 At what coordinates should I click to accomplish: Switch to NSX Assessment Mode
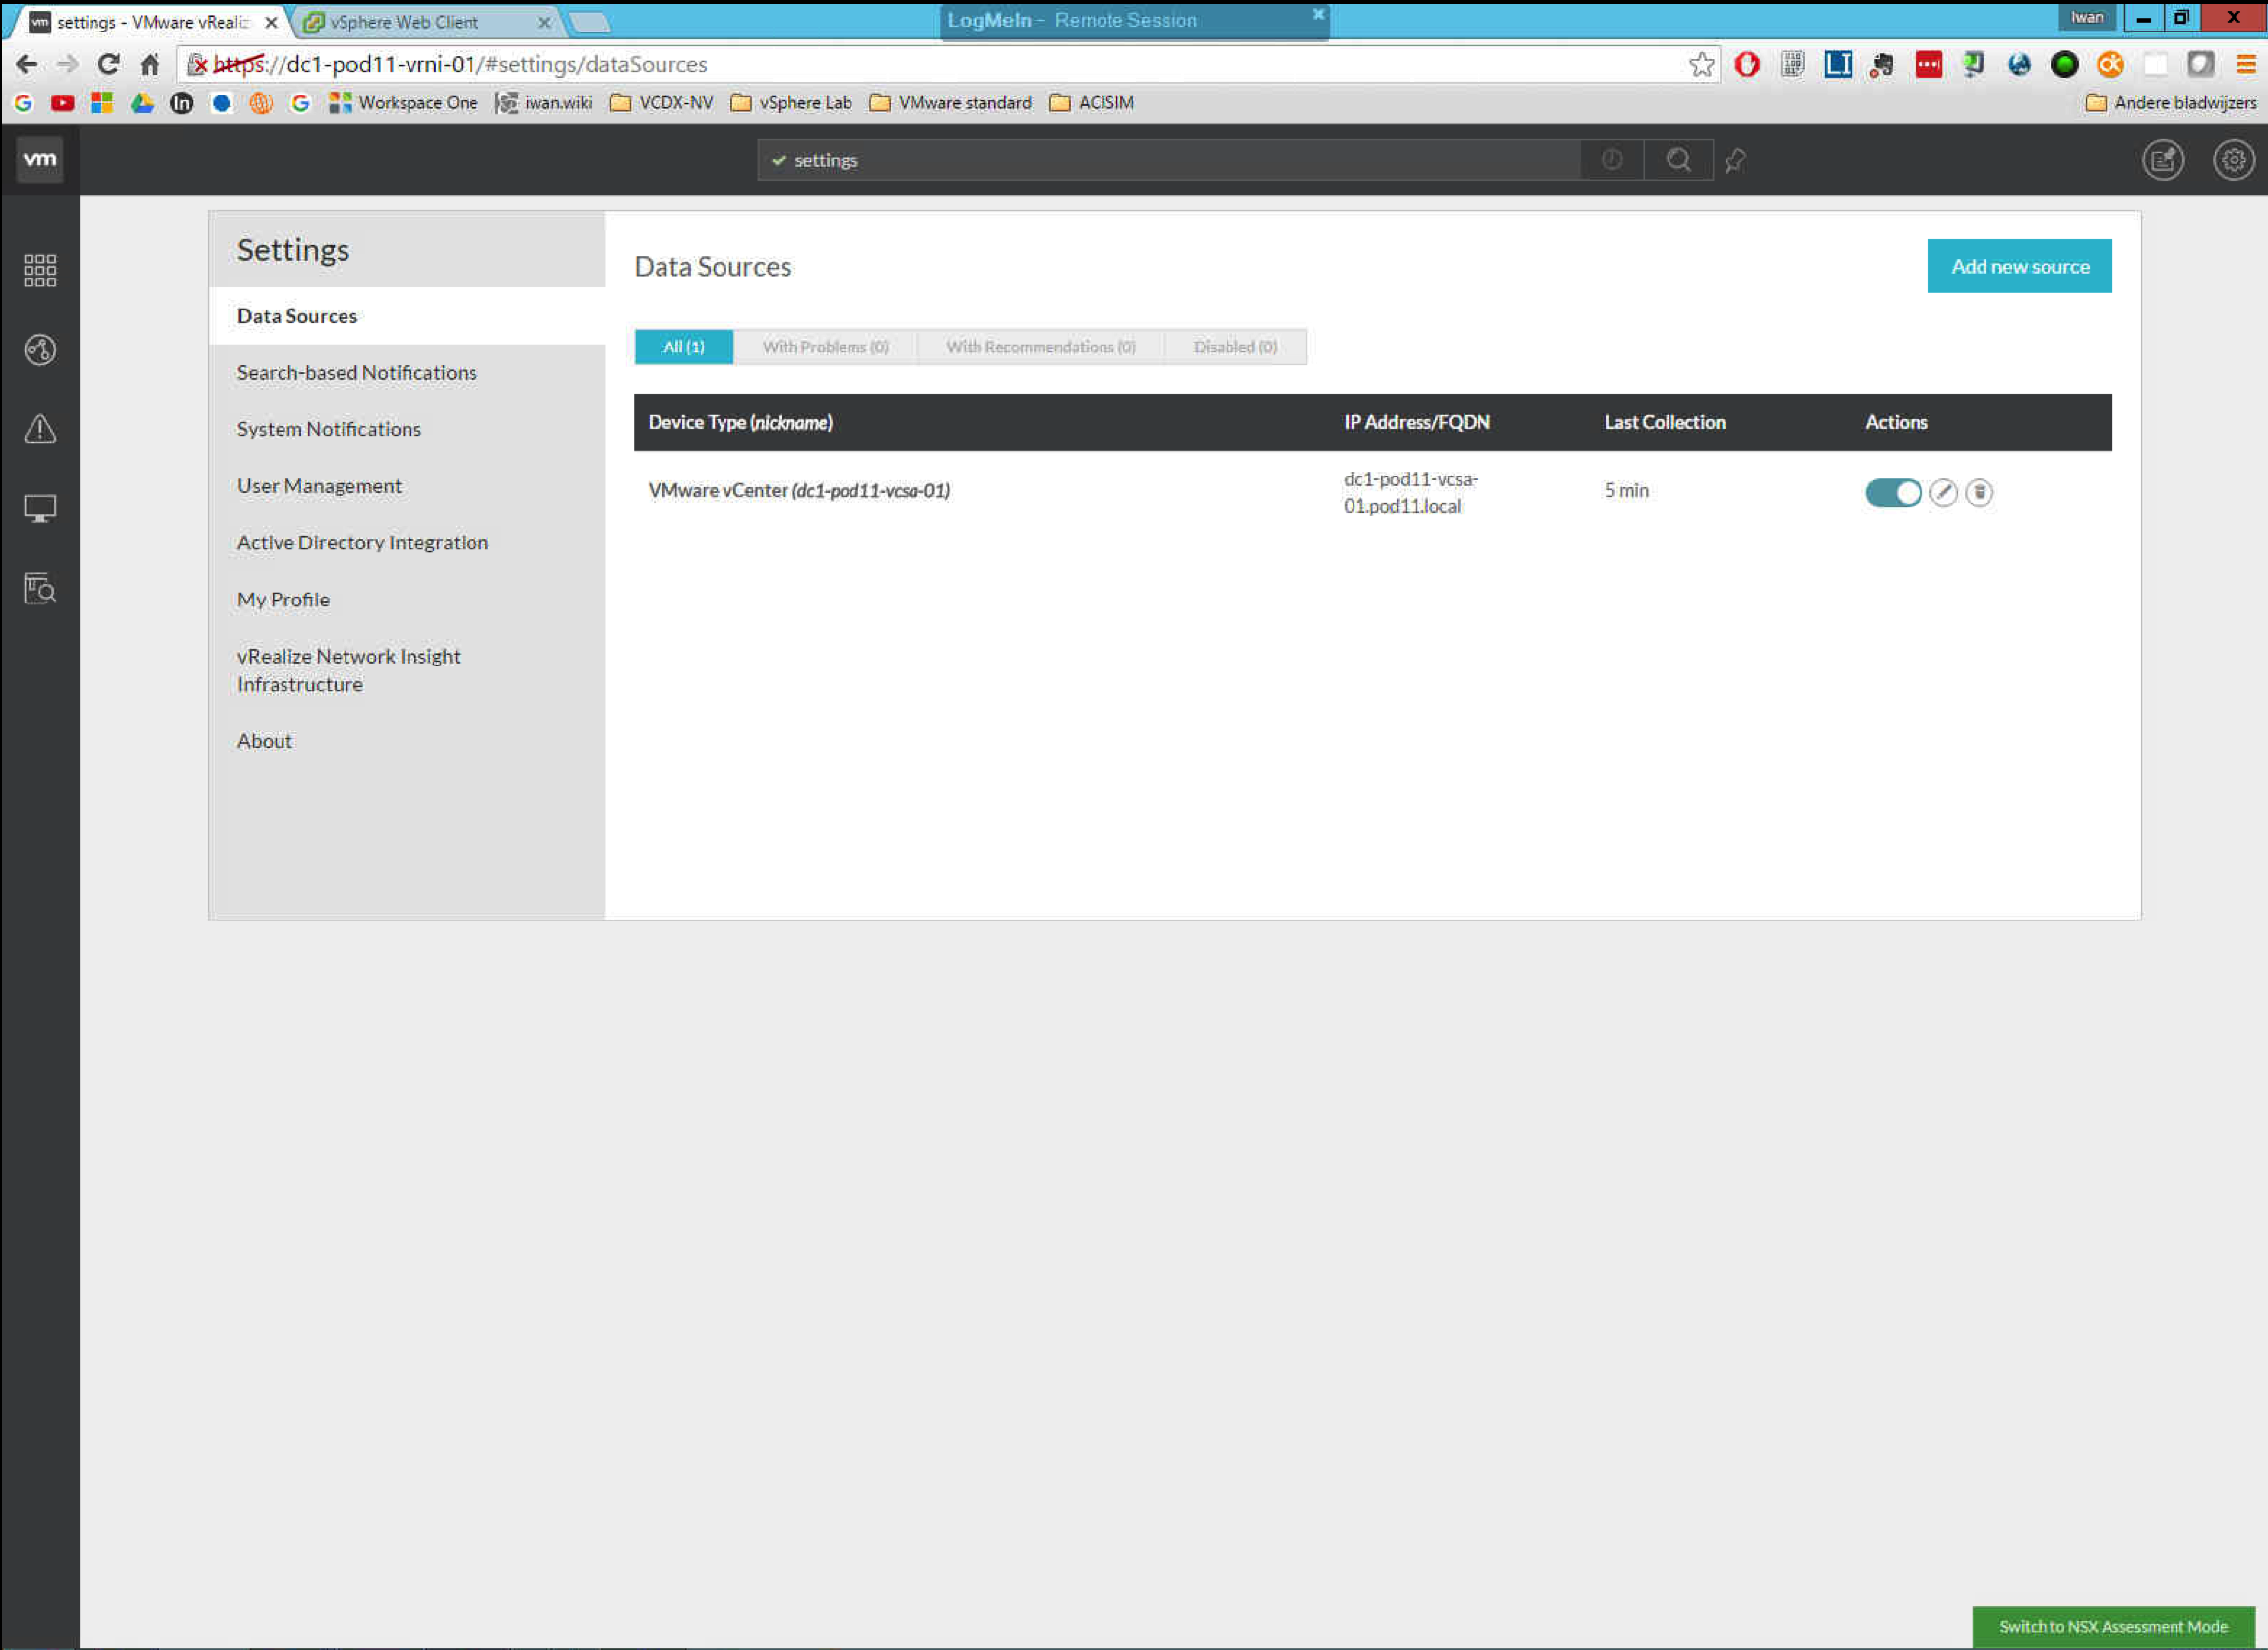pyautogui.click(x=2112, y=1627)
